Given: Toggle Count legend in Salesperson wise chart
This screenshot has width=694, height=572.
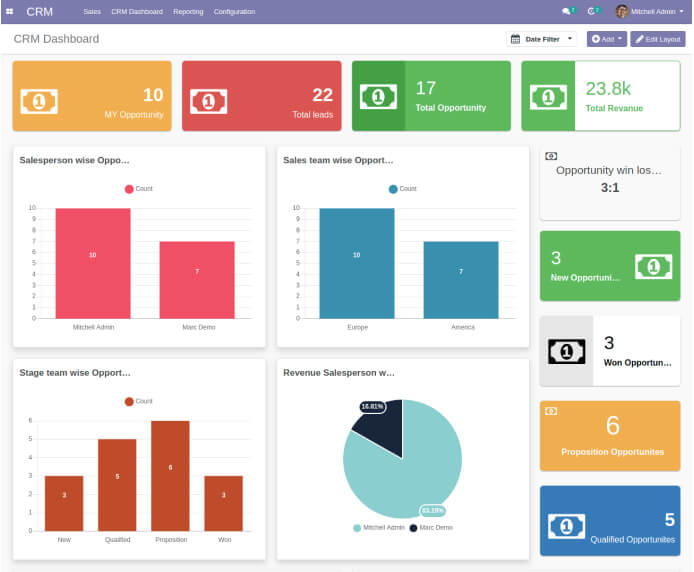Looking at the screenshot, I should coord(138,188).
